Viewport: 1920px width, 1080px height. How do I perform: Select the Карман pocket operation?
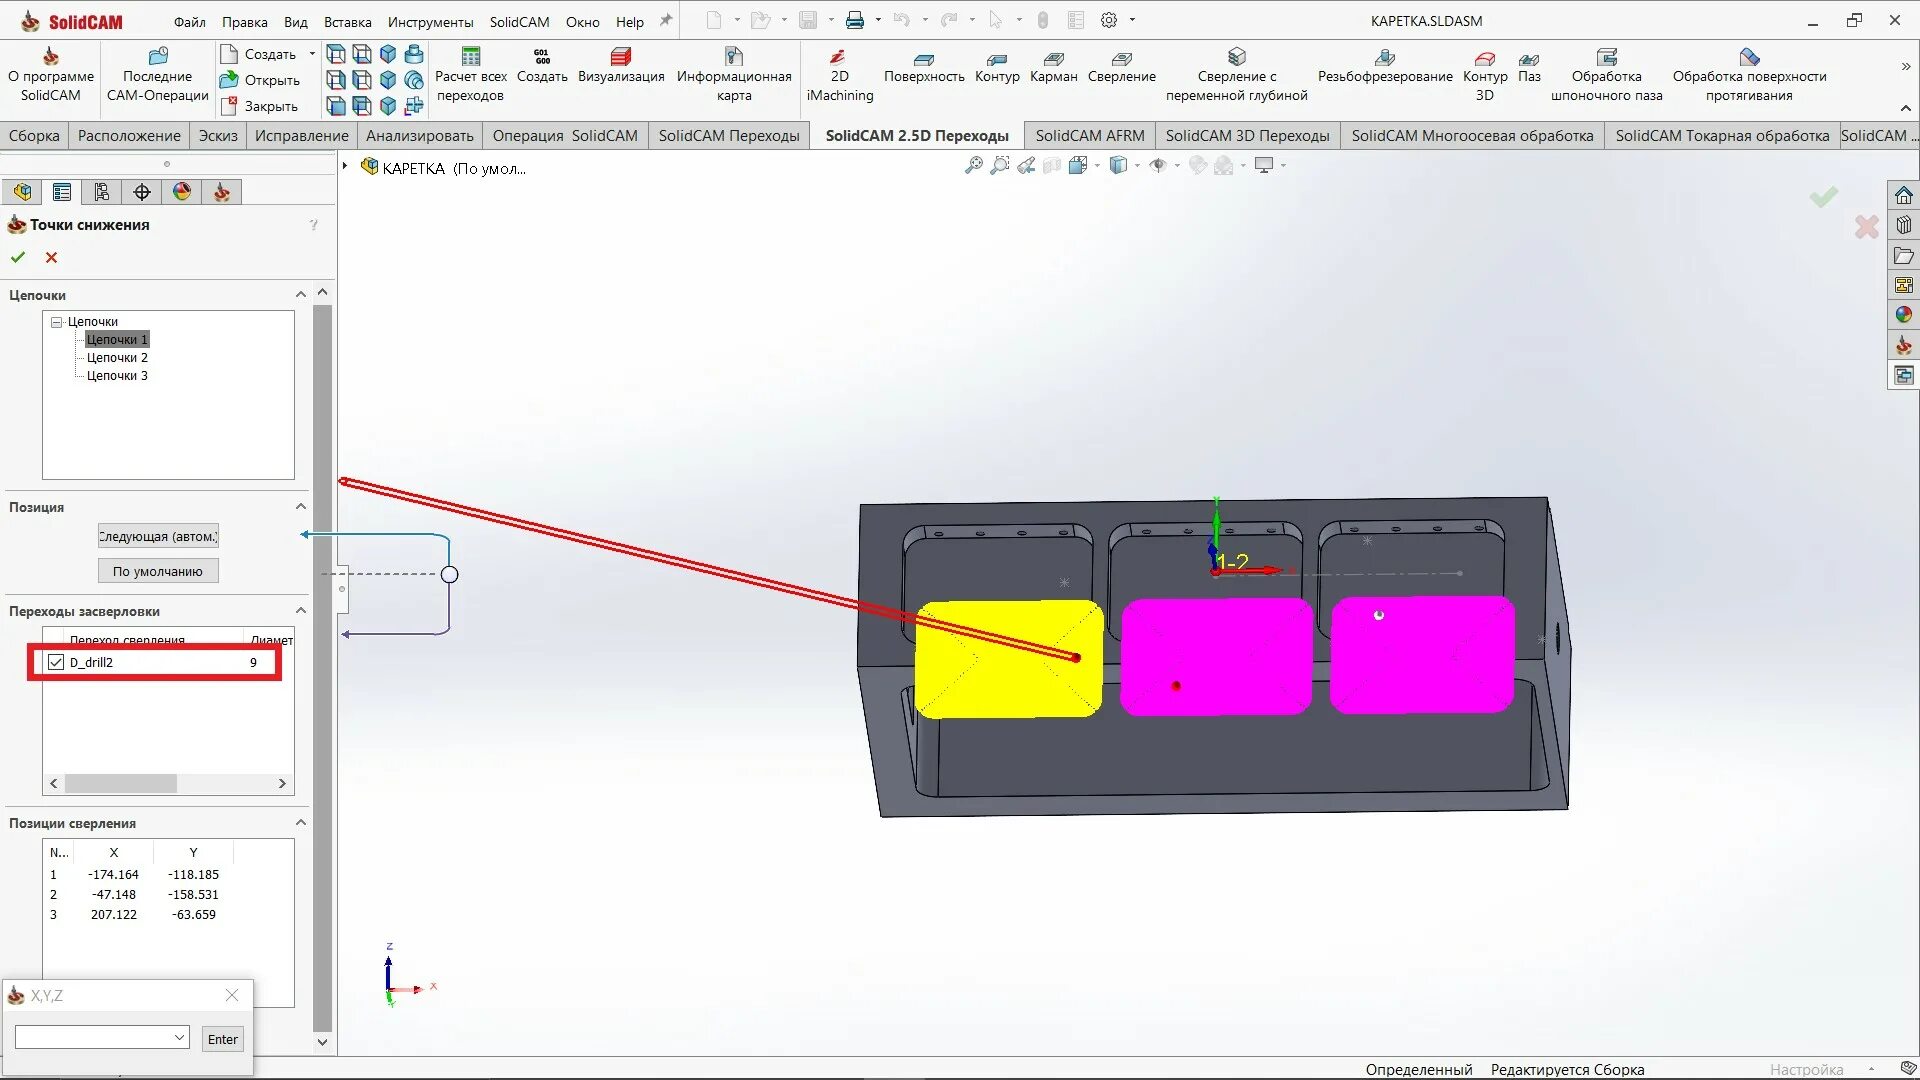pos(1054,66)
